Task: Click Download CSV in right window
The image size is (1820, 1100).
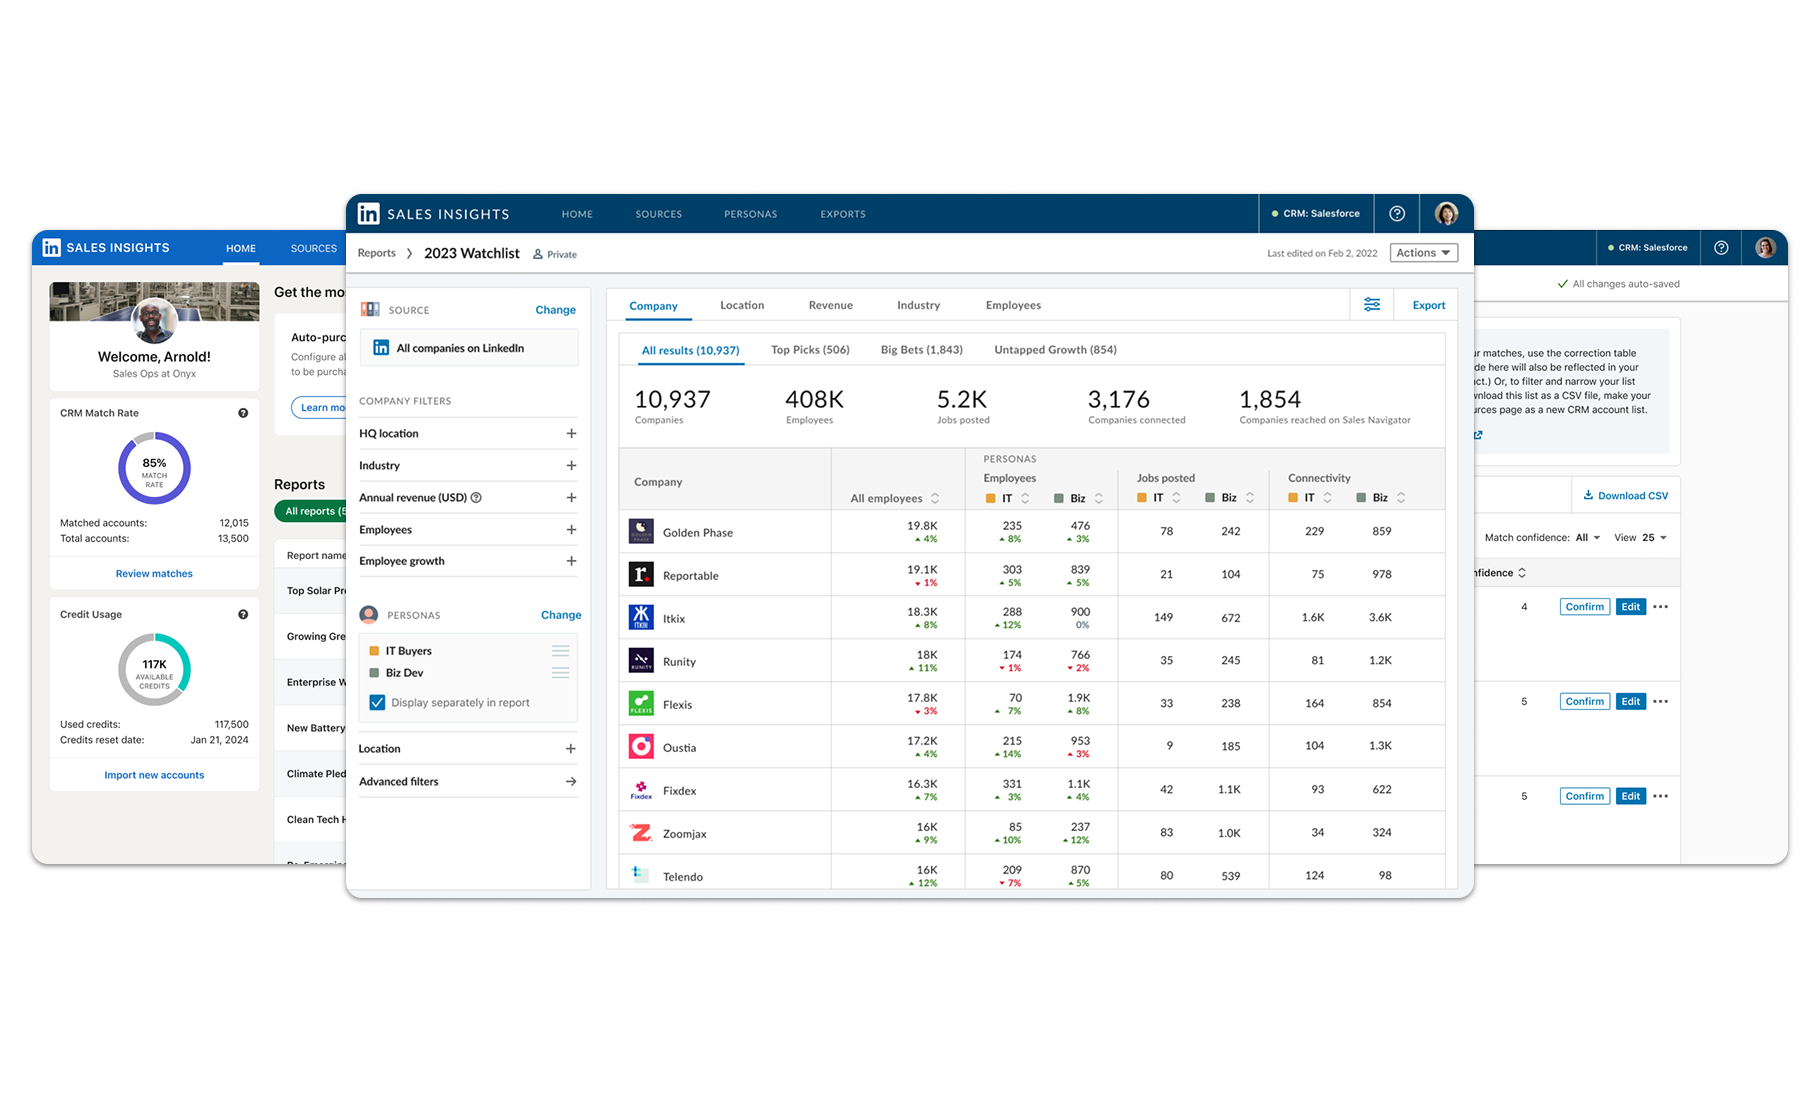Action: point(1625,496)
